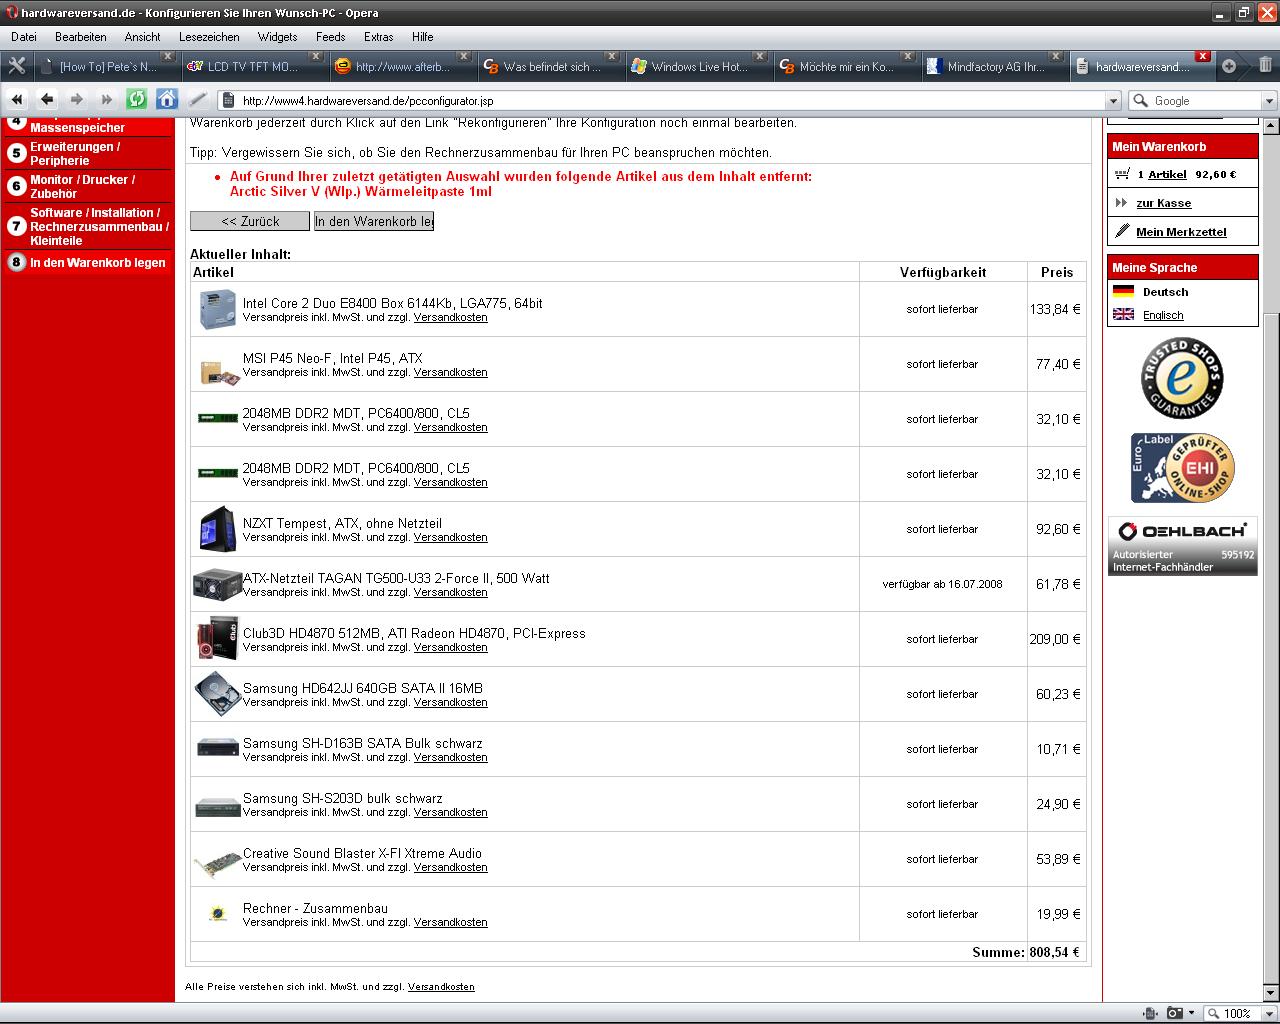Click the Sound Blaster X-Fi card thumbnail
1280x1024 pixels.
pyautogui.click(x=217, y=862)
